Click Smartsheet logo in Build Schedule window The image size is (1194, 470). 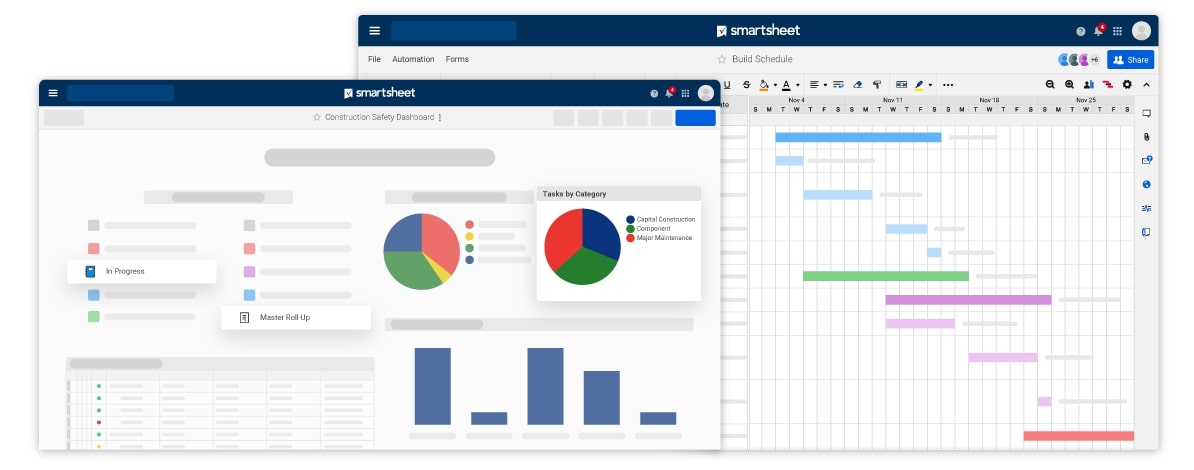coord(758,30)
